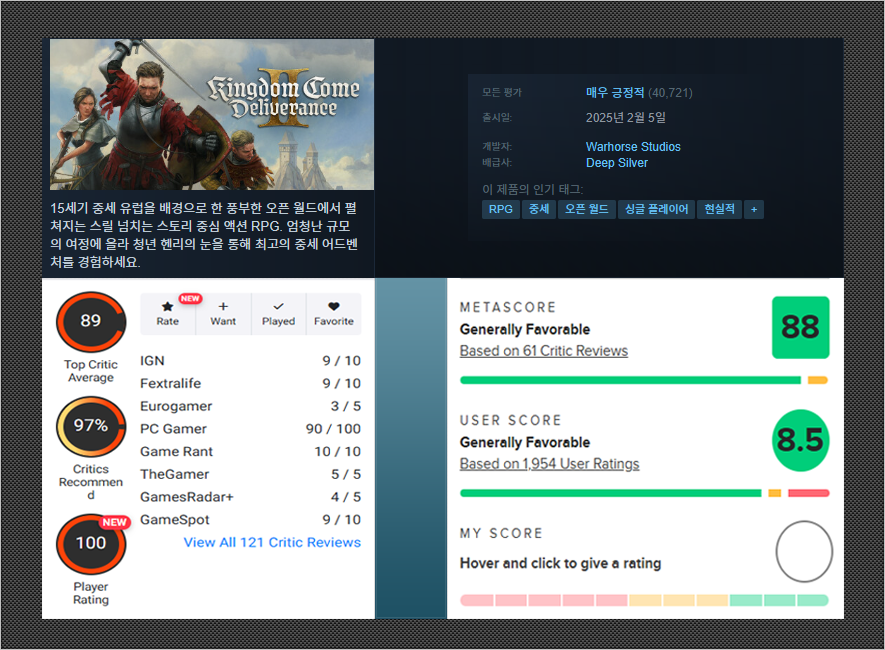Click the 100 Player Rating circle

(x=91, y=543)
